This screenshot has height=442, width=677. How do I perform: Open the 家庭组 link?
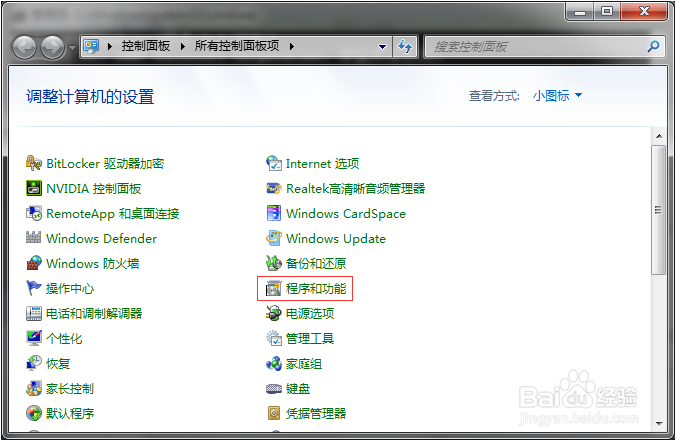point(304,363)
